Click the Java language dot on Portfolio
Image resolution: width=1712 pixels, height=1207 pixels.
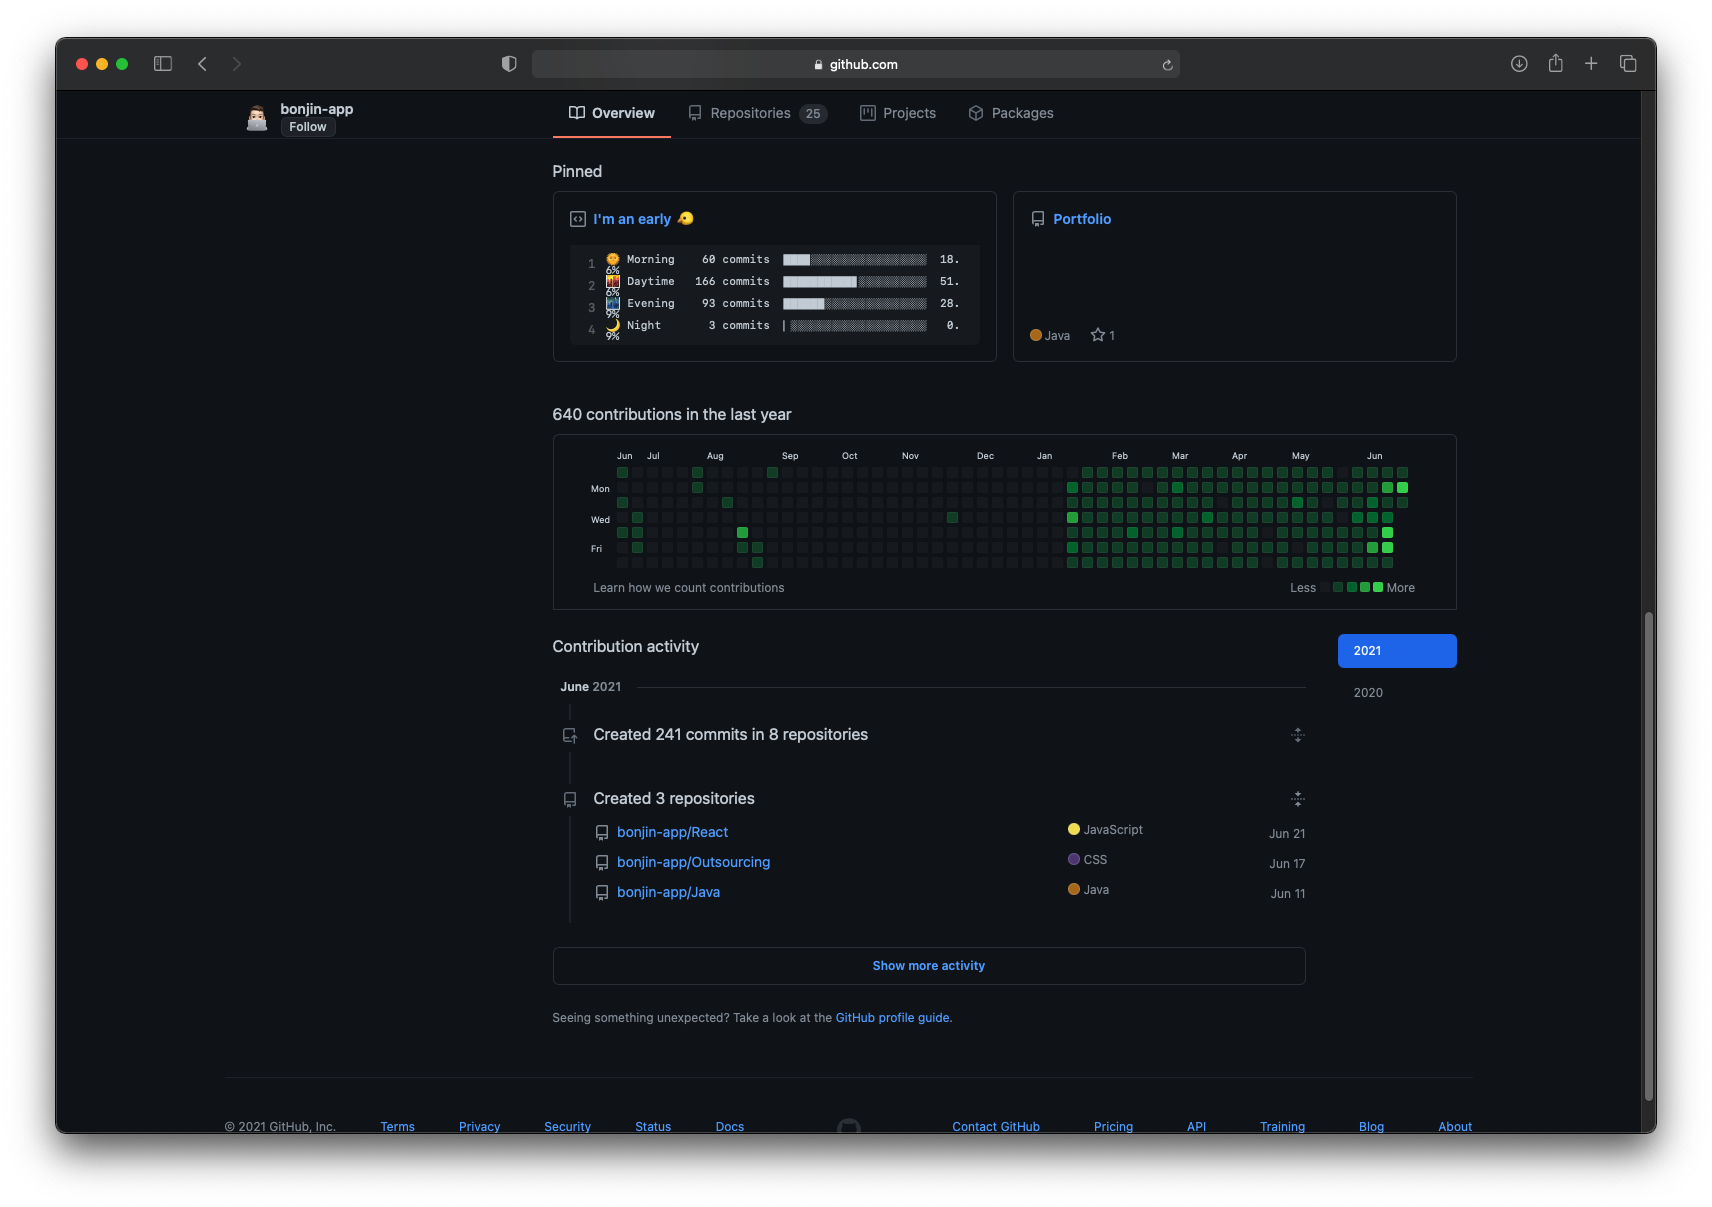point(1036,335)
